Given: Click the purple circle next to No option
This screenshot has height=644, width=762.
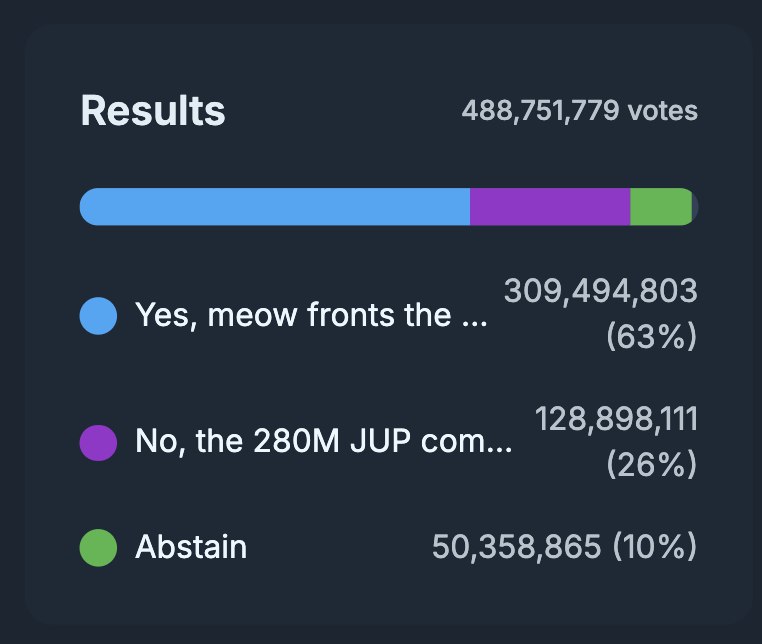Looking at the screenshot, I should (98, 443).
